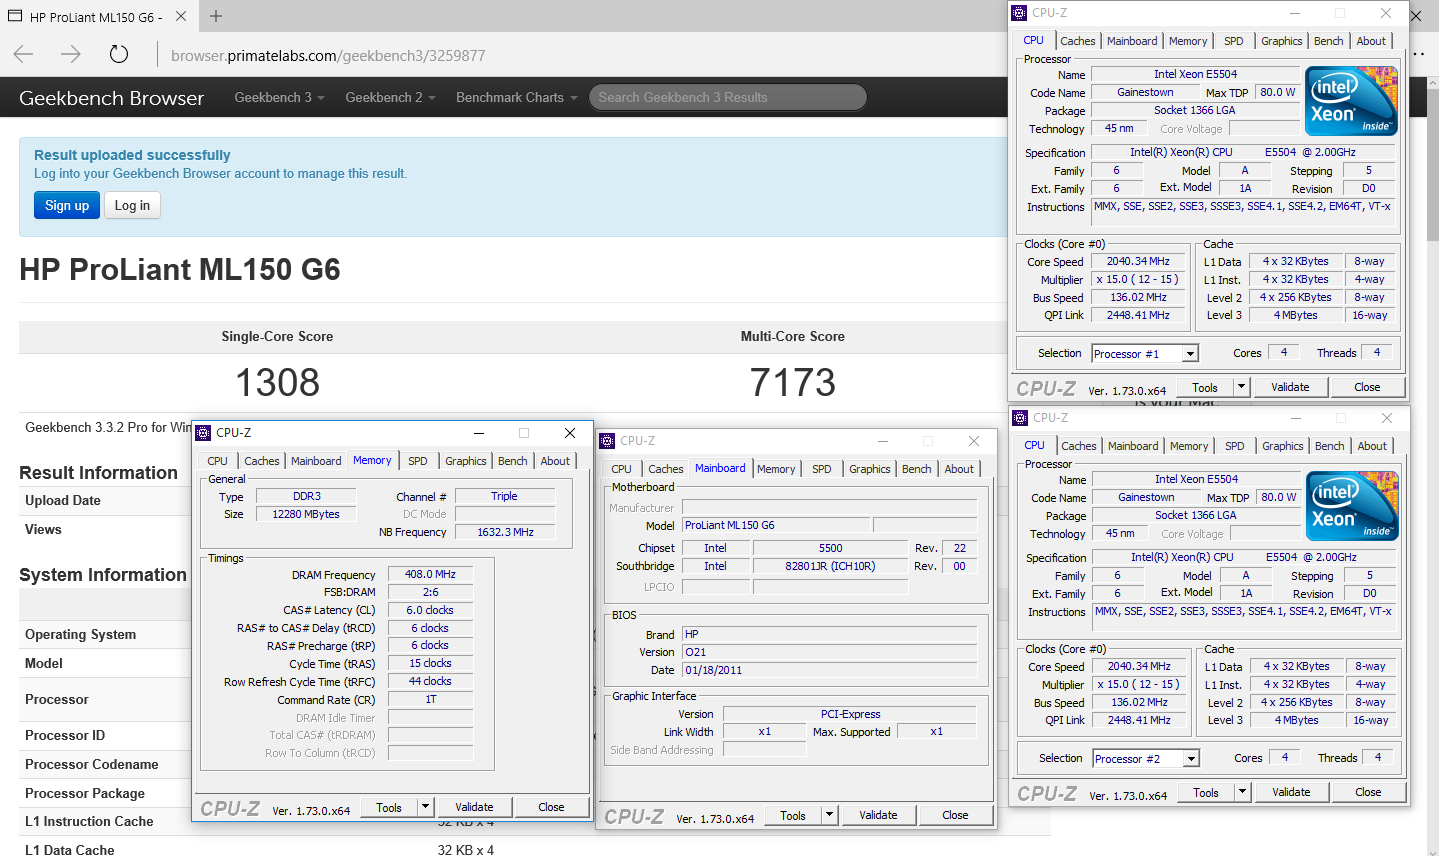This screenshot has height=856, width=1439.
Task: Open About tab in Processor #2 window
Action: (1372, 446)
